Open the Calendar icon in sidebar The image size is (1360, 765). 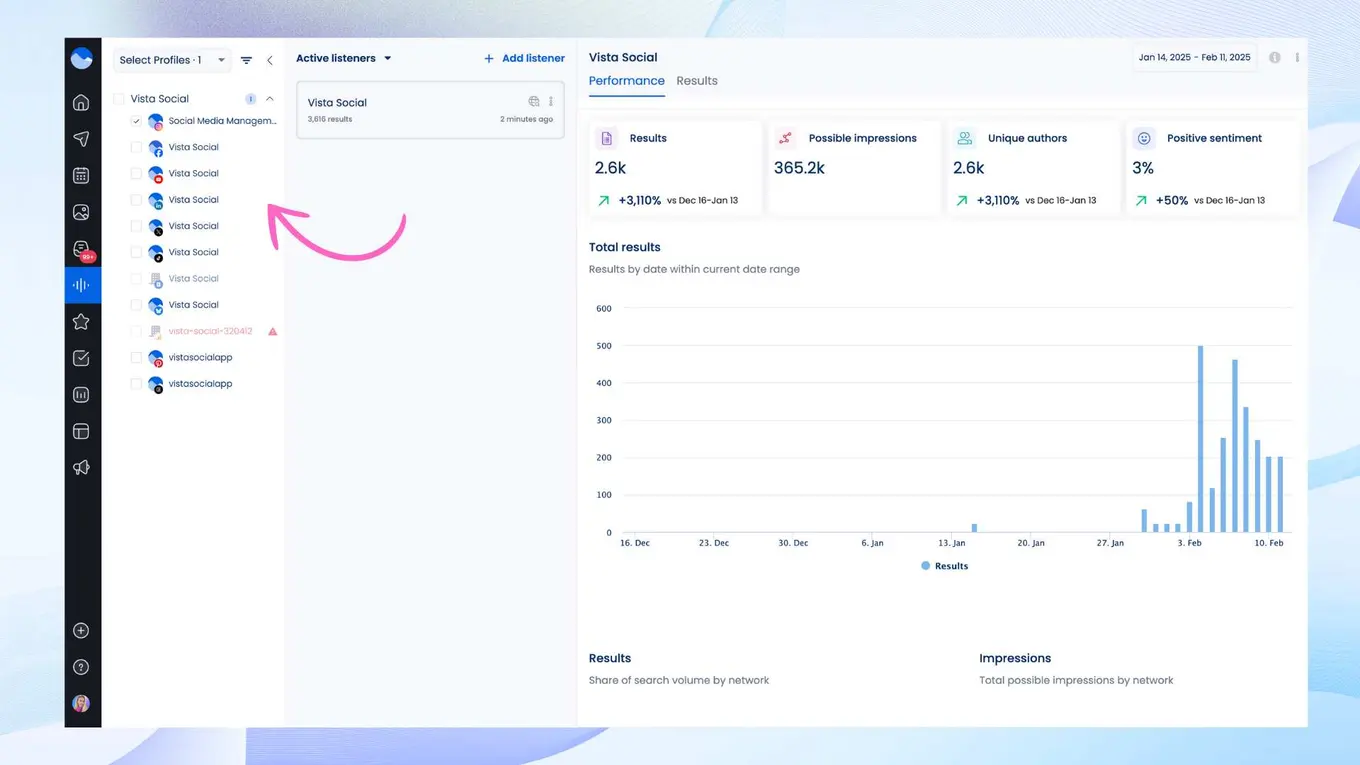tap(81, 176)
